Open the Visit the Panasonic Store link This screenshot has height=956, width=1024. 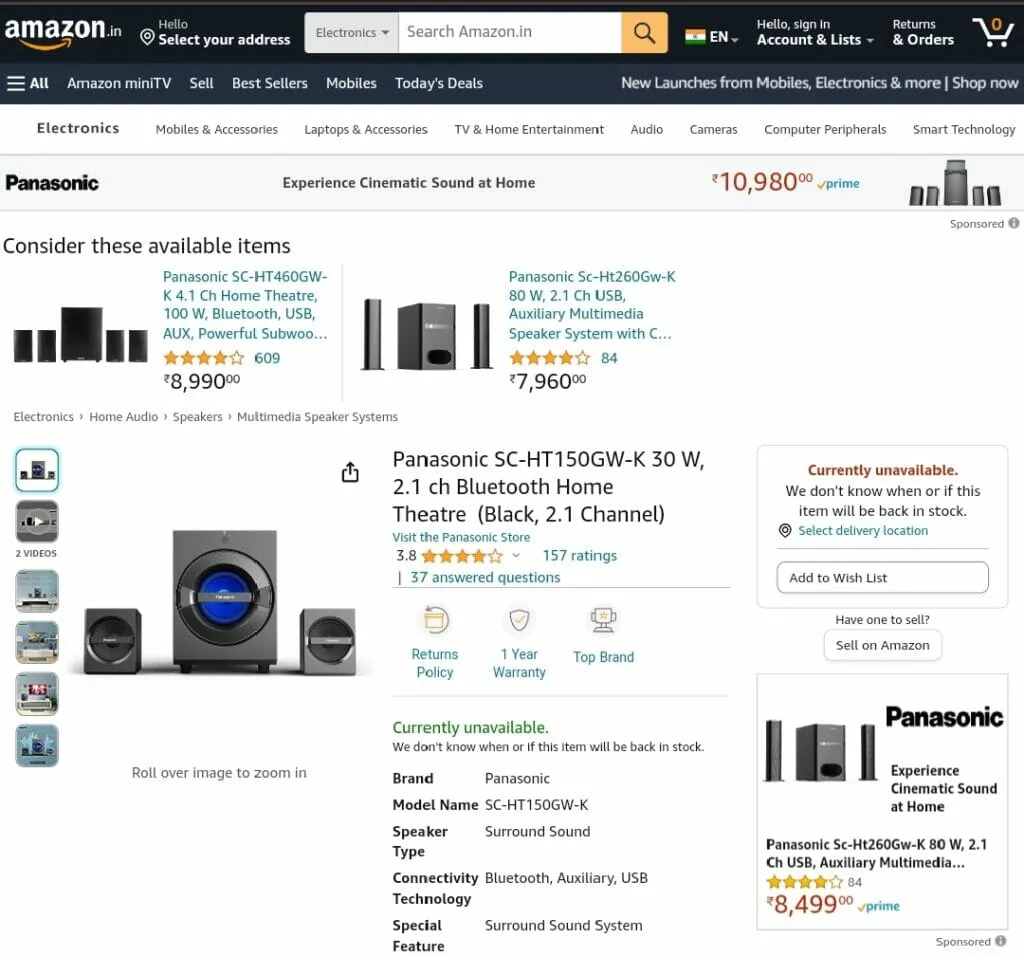click(461, 537)
